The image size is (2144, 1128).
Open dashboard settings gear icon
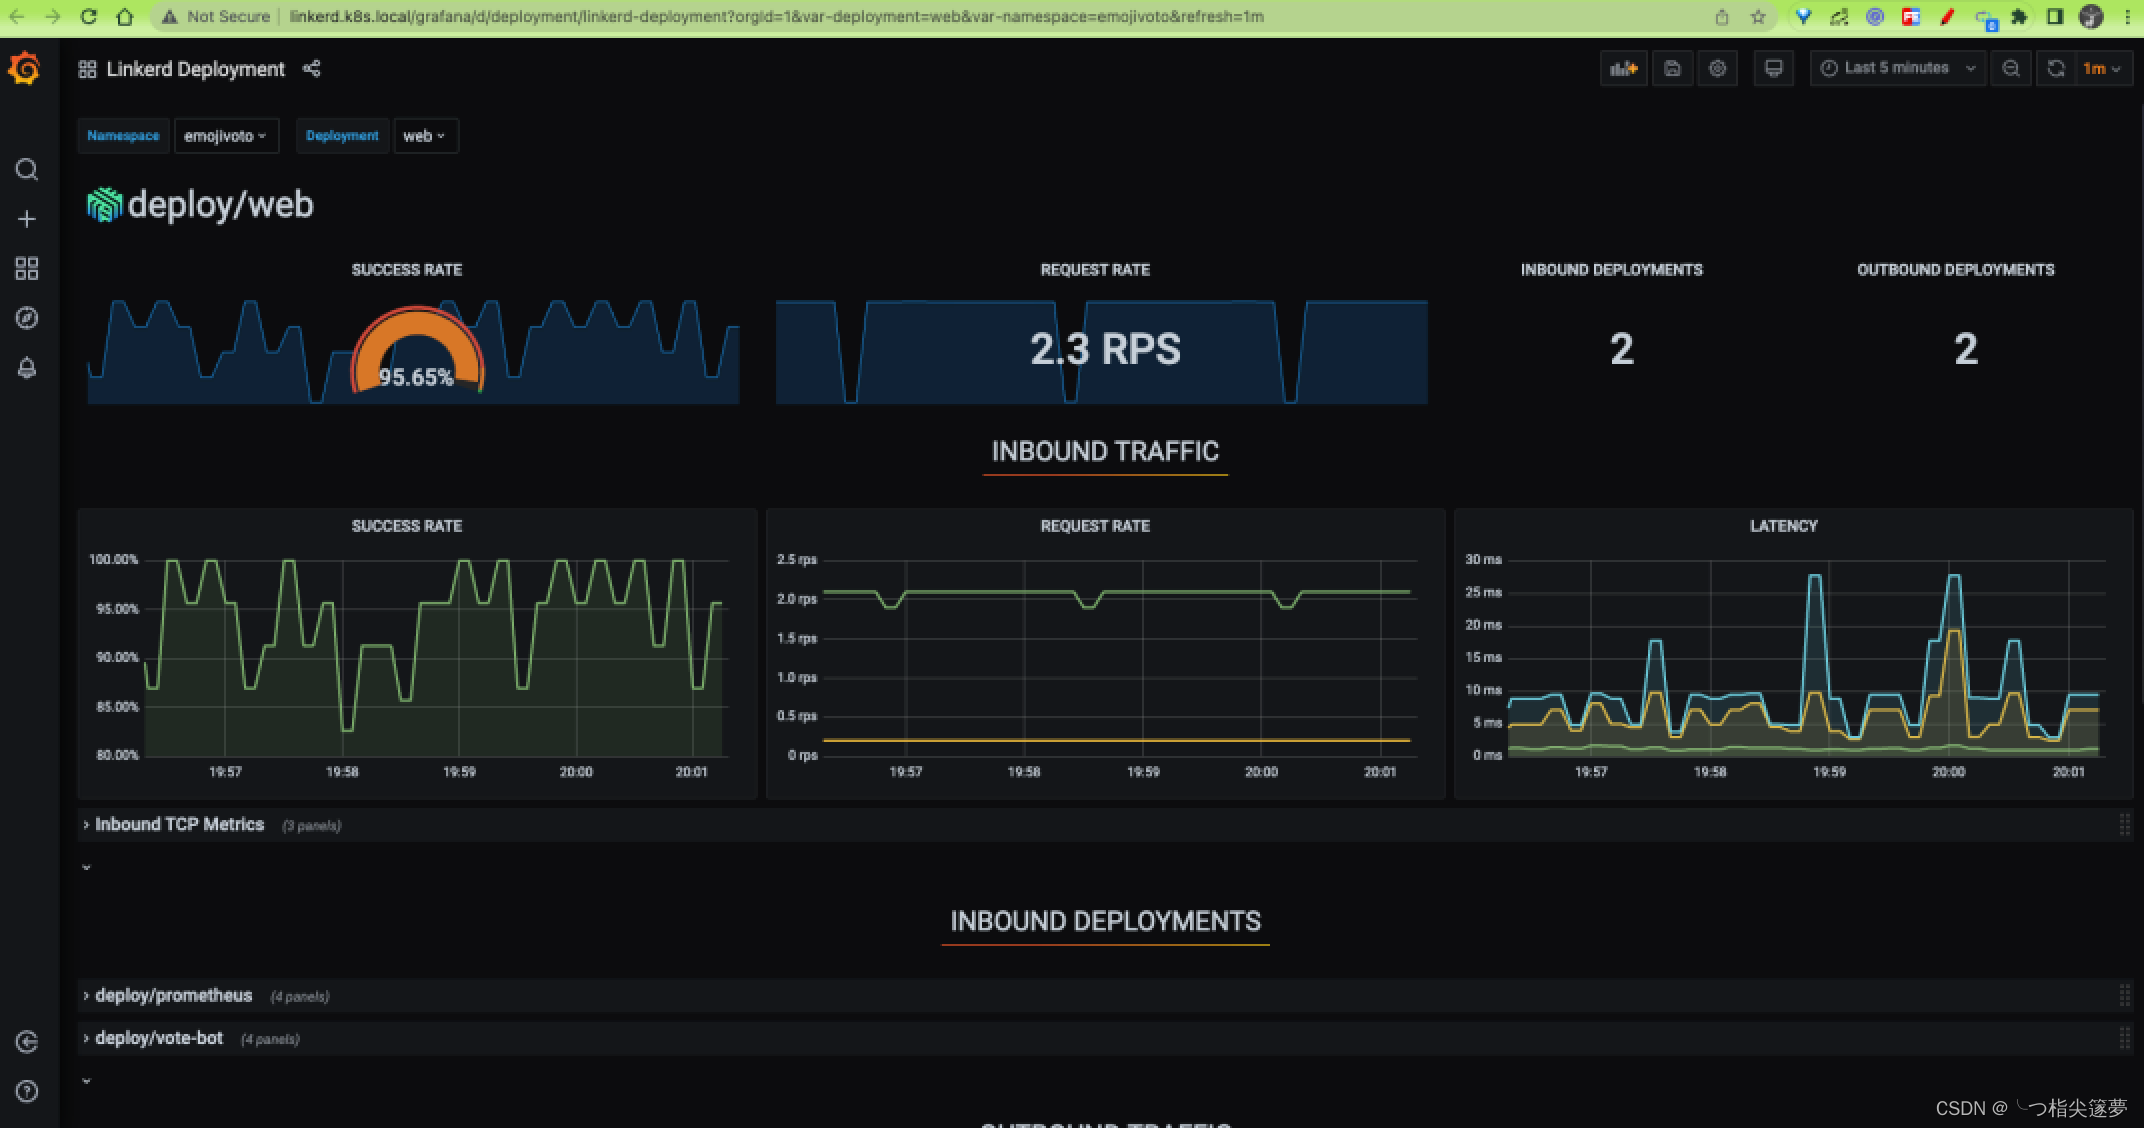1718,69
